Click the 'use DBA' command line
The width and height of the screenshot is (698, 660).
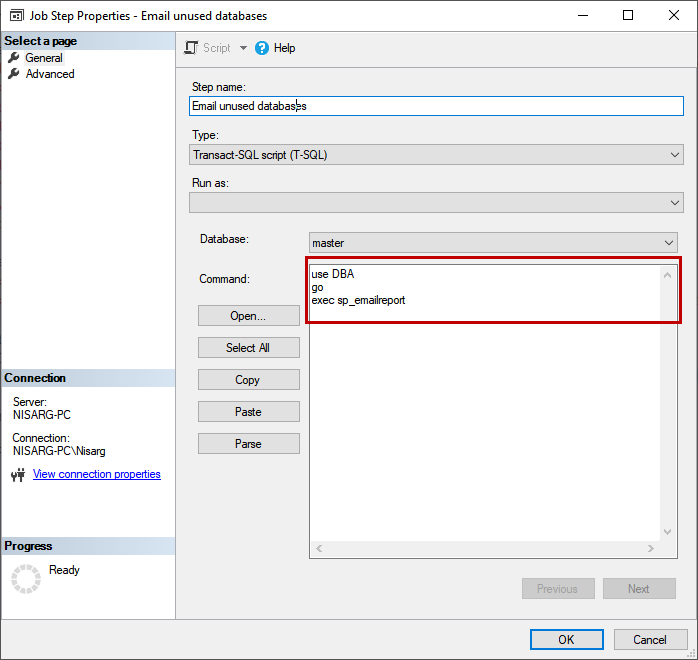pos(333,274)
